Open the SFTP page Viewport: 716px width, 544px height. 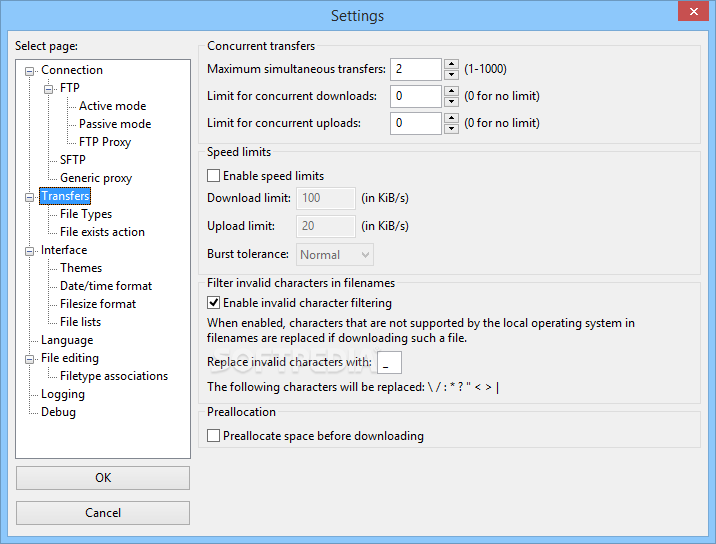[73, 160]
